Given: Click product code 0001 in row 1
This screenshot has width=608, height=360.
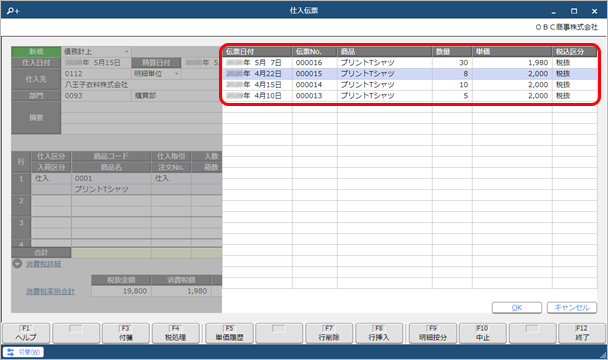Looking at the screenshot, I should coord(111,178).
